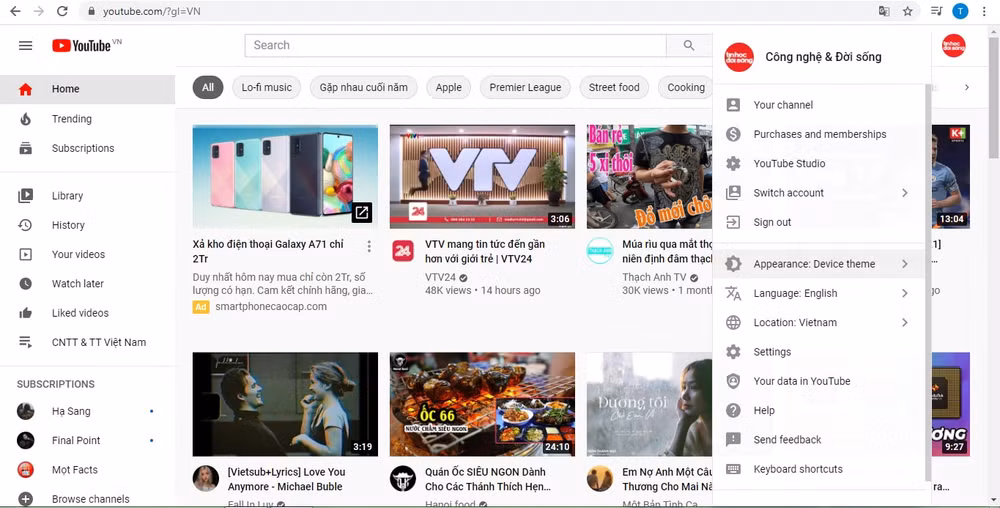Viewport: 1000px width, 508px height.
Task: Expand the Language: English submenu
Action: tap(905, 293)
